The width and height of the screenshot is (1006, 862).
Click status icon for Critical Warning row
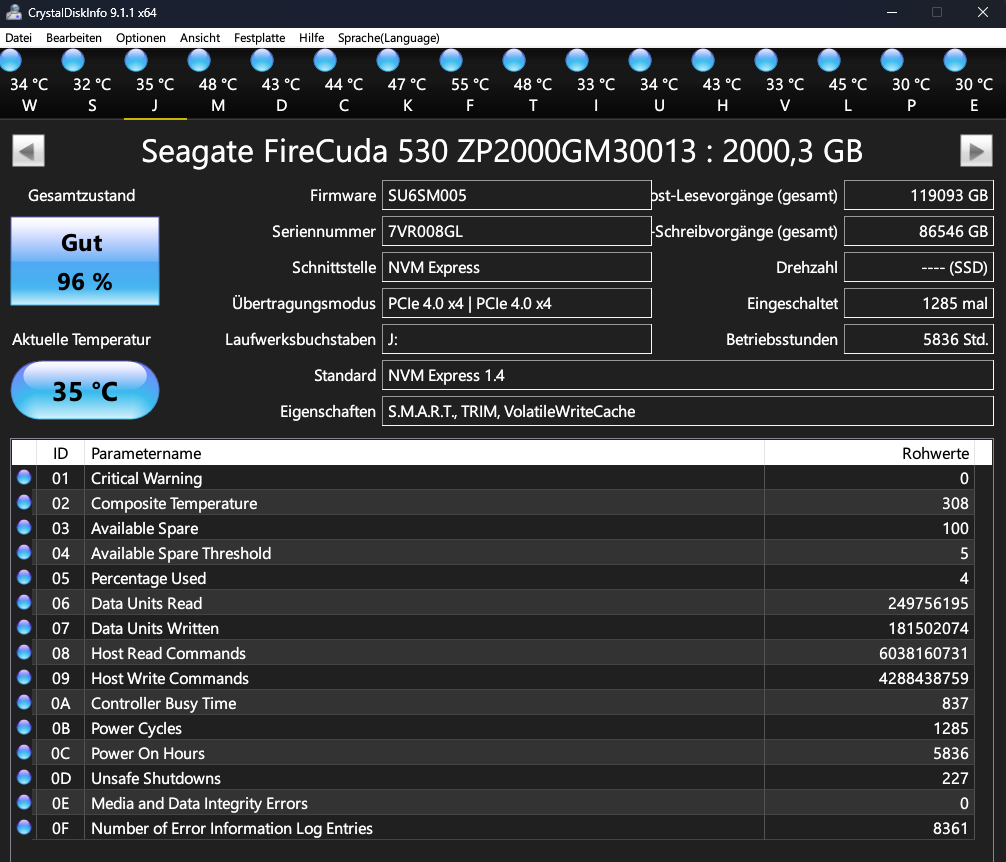coord(24,477)
